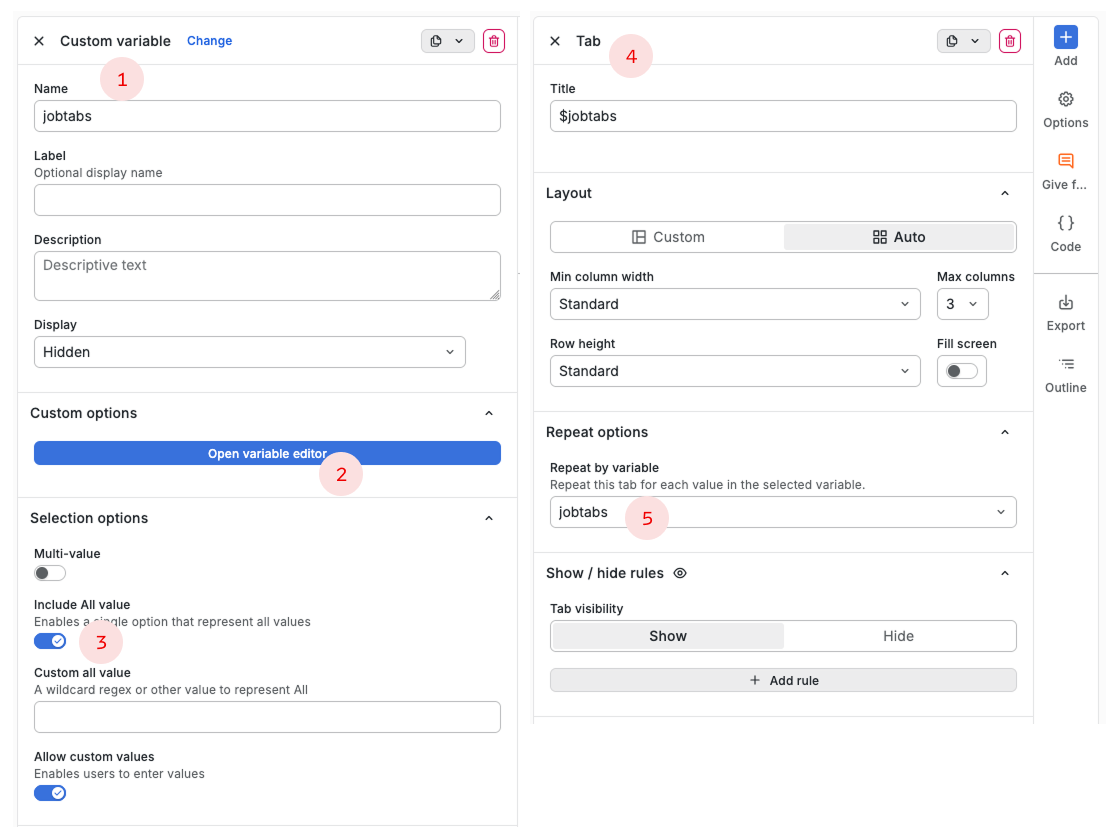Collapse the Layout section
The image size is (1116, 838).
[1005, 194]
